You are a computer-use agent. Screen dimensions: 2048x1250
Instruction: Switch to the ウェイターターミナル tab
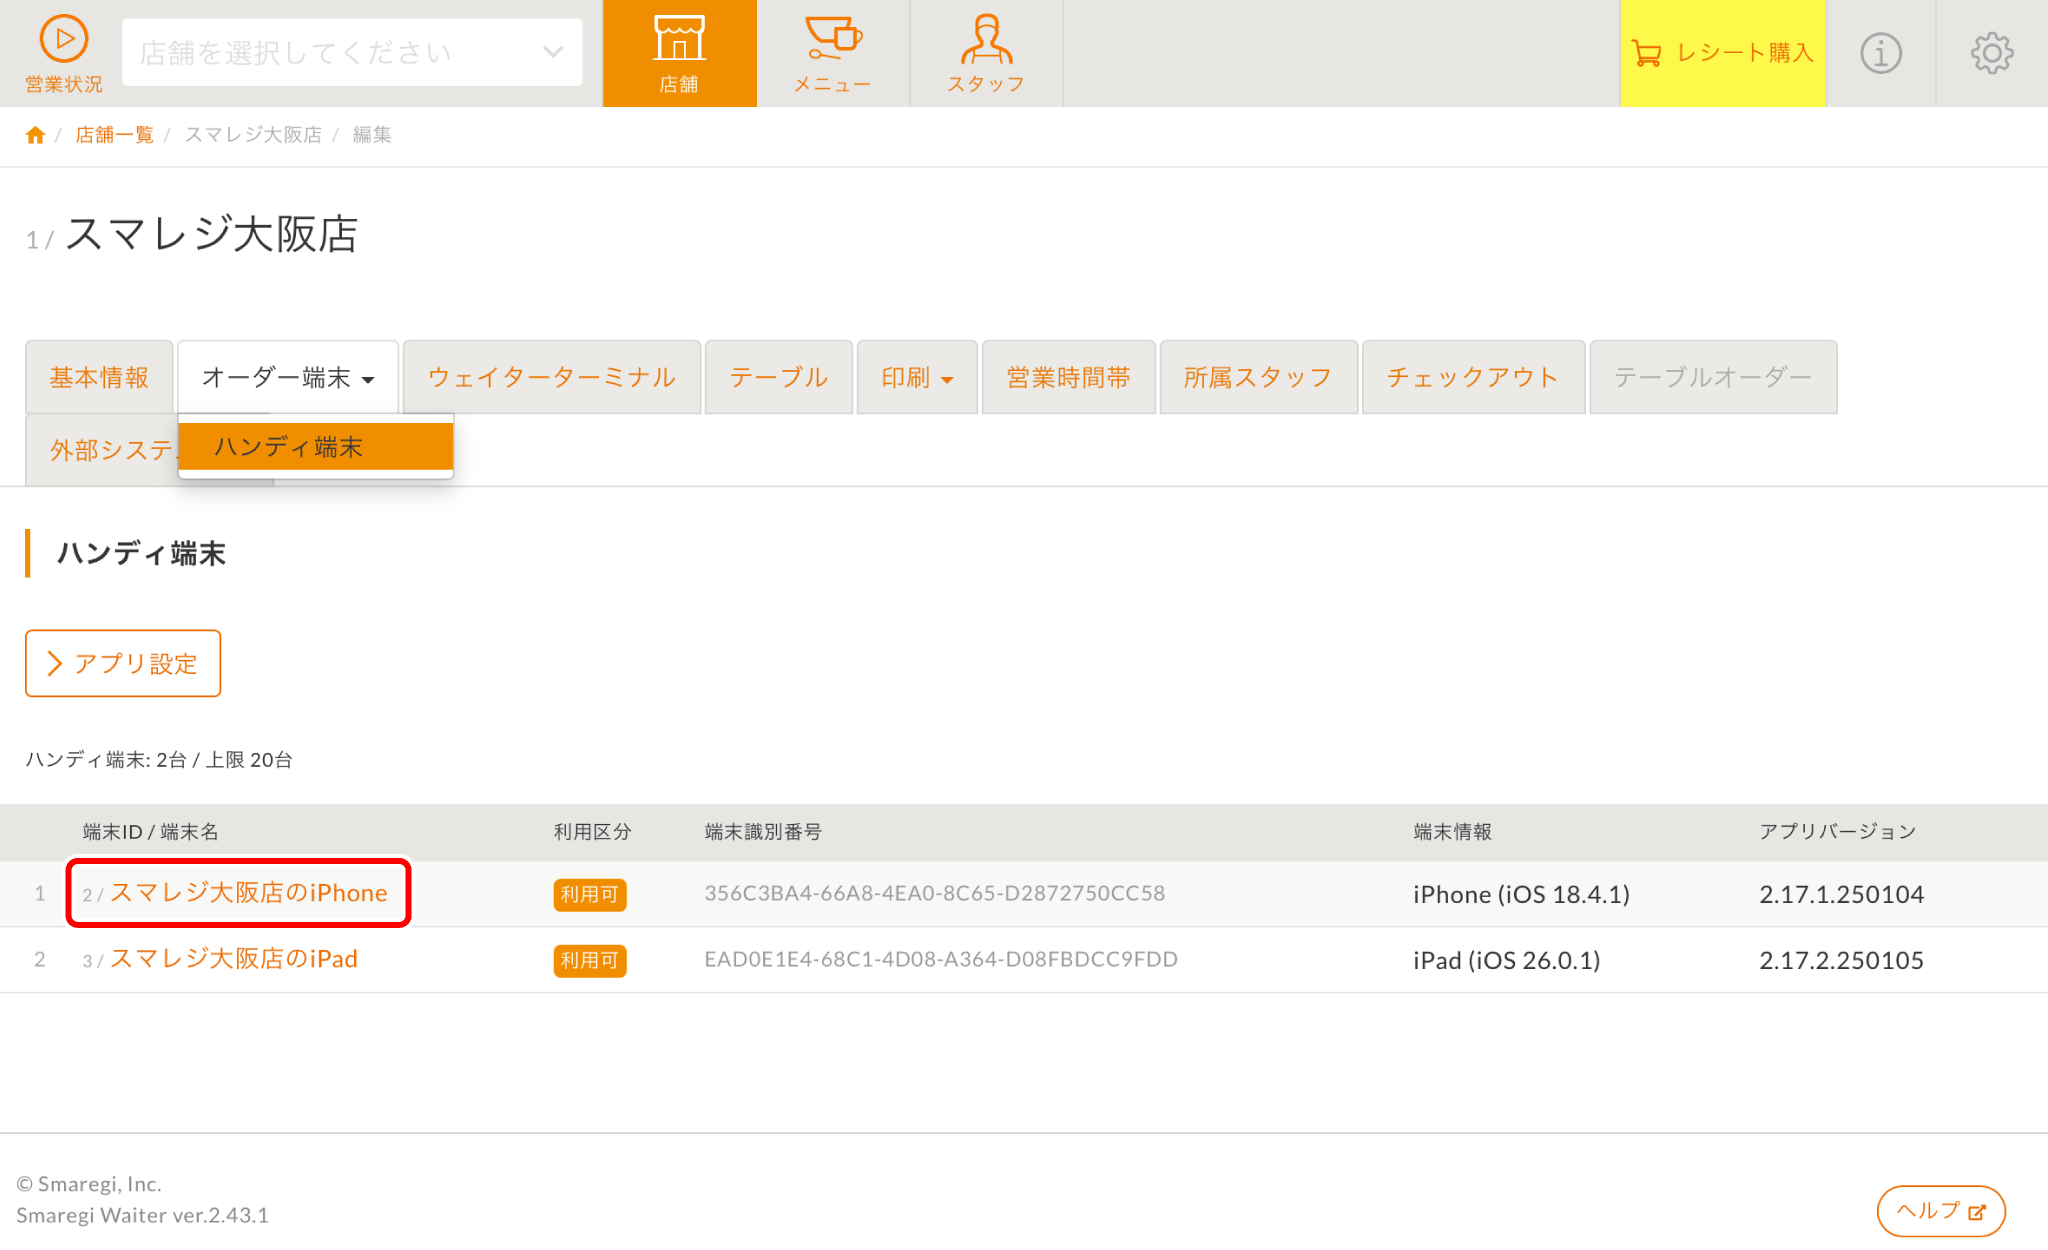[x=551, y=377]
